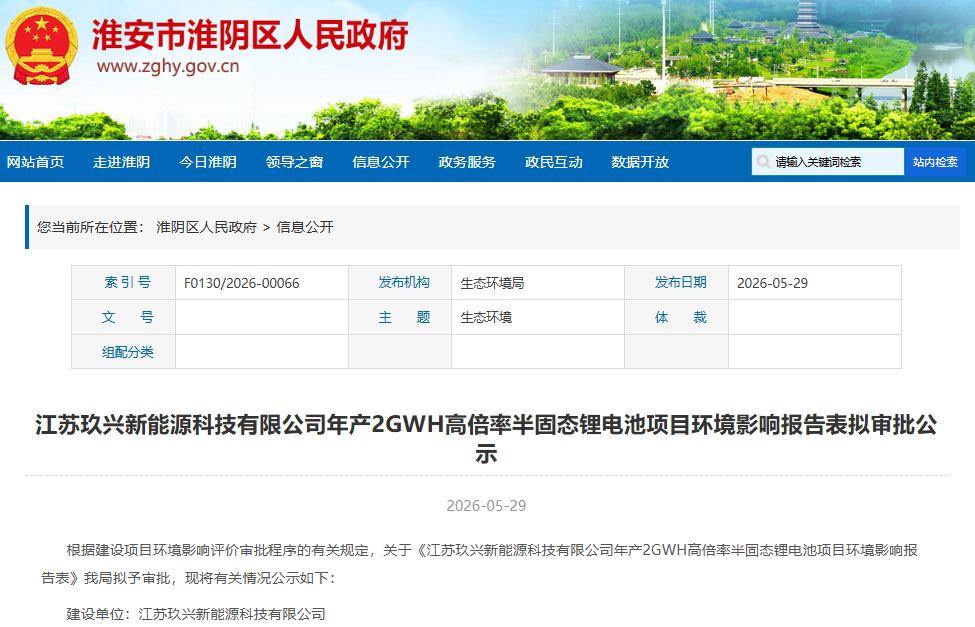Click the national emblem logo
Image resolution: width=975 pixels, height=627 pixels.
tap(42, 46)
